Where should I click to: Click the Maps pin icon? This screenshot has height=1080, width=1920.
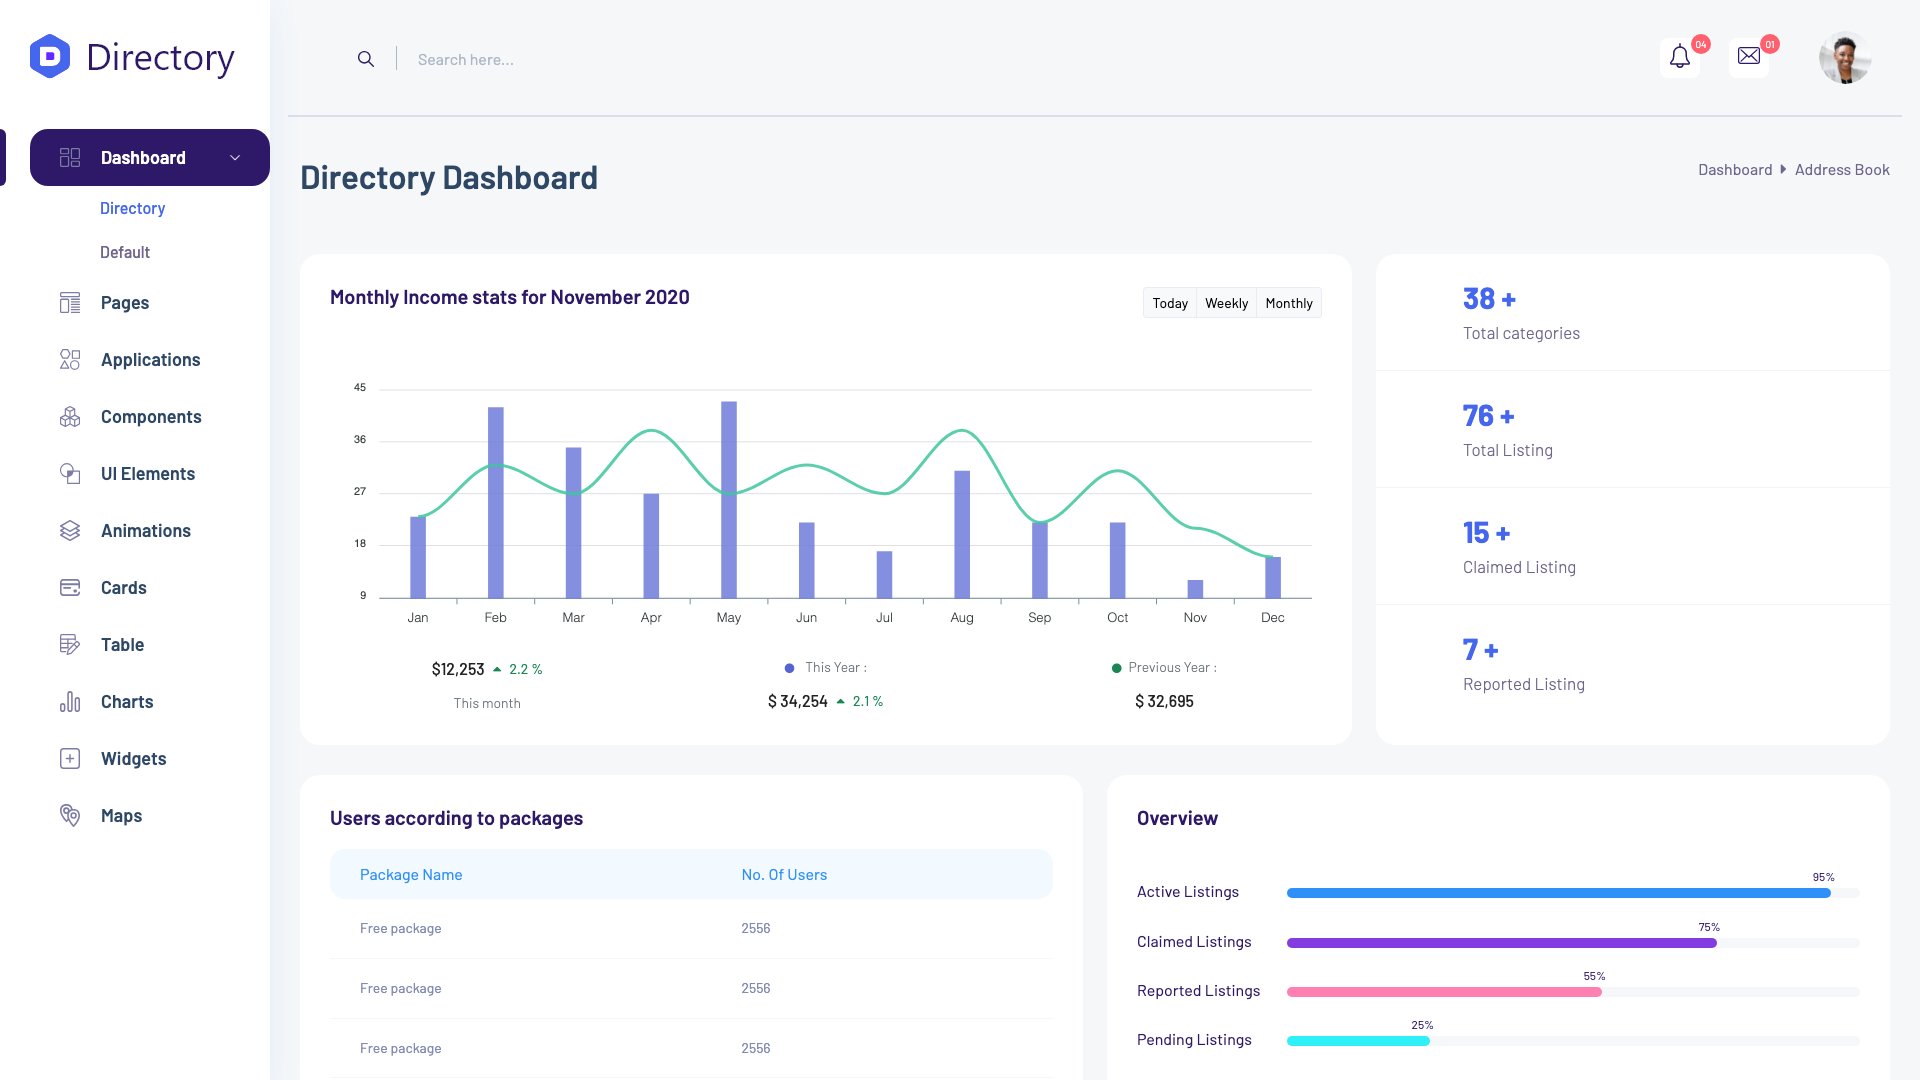click(70, 815)
